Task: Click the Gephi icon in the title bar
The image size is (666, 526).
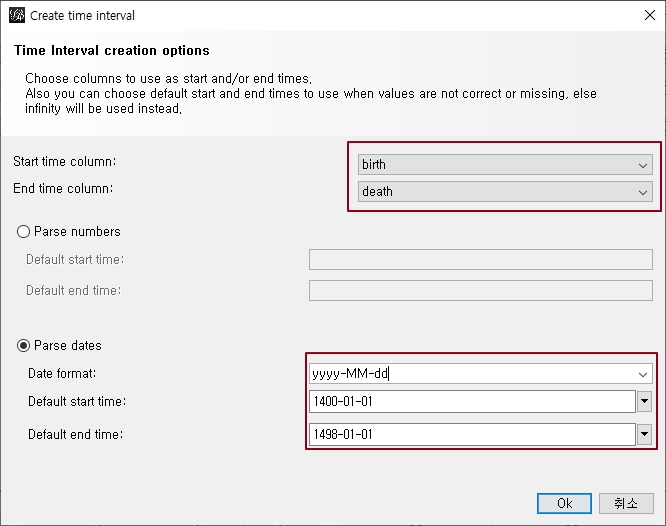Action: 16,16
